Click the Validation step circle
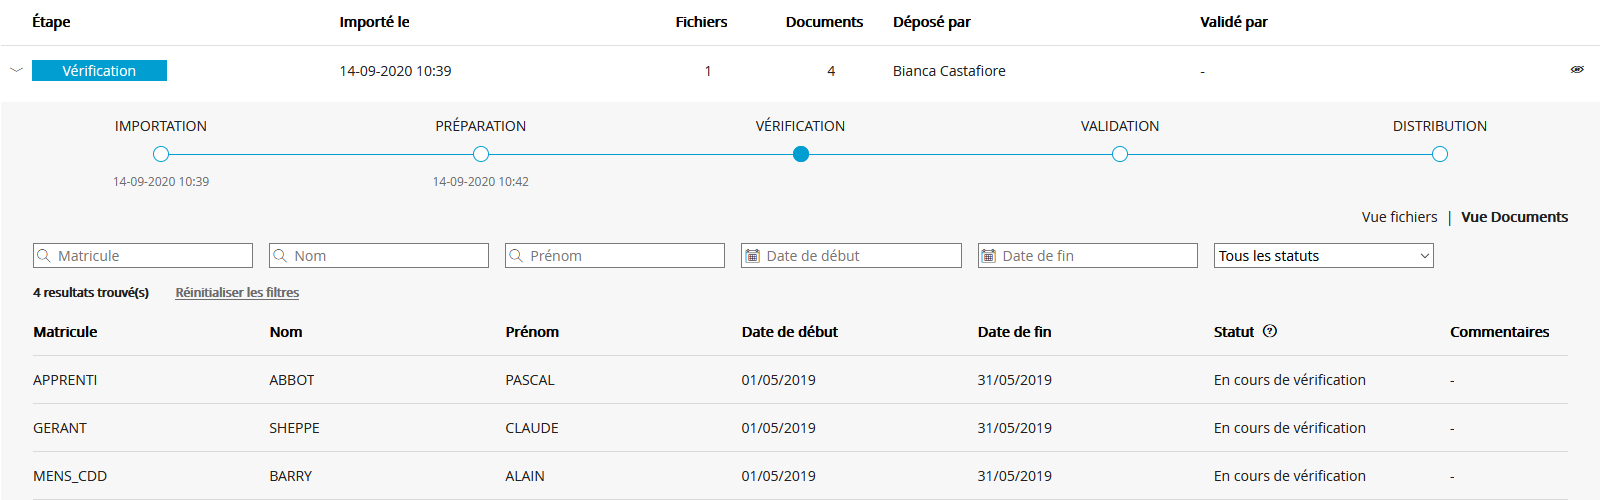 [1120, 154]
